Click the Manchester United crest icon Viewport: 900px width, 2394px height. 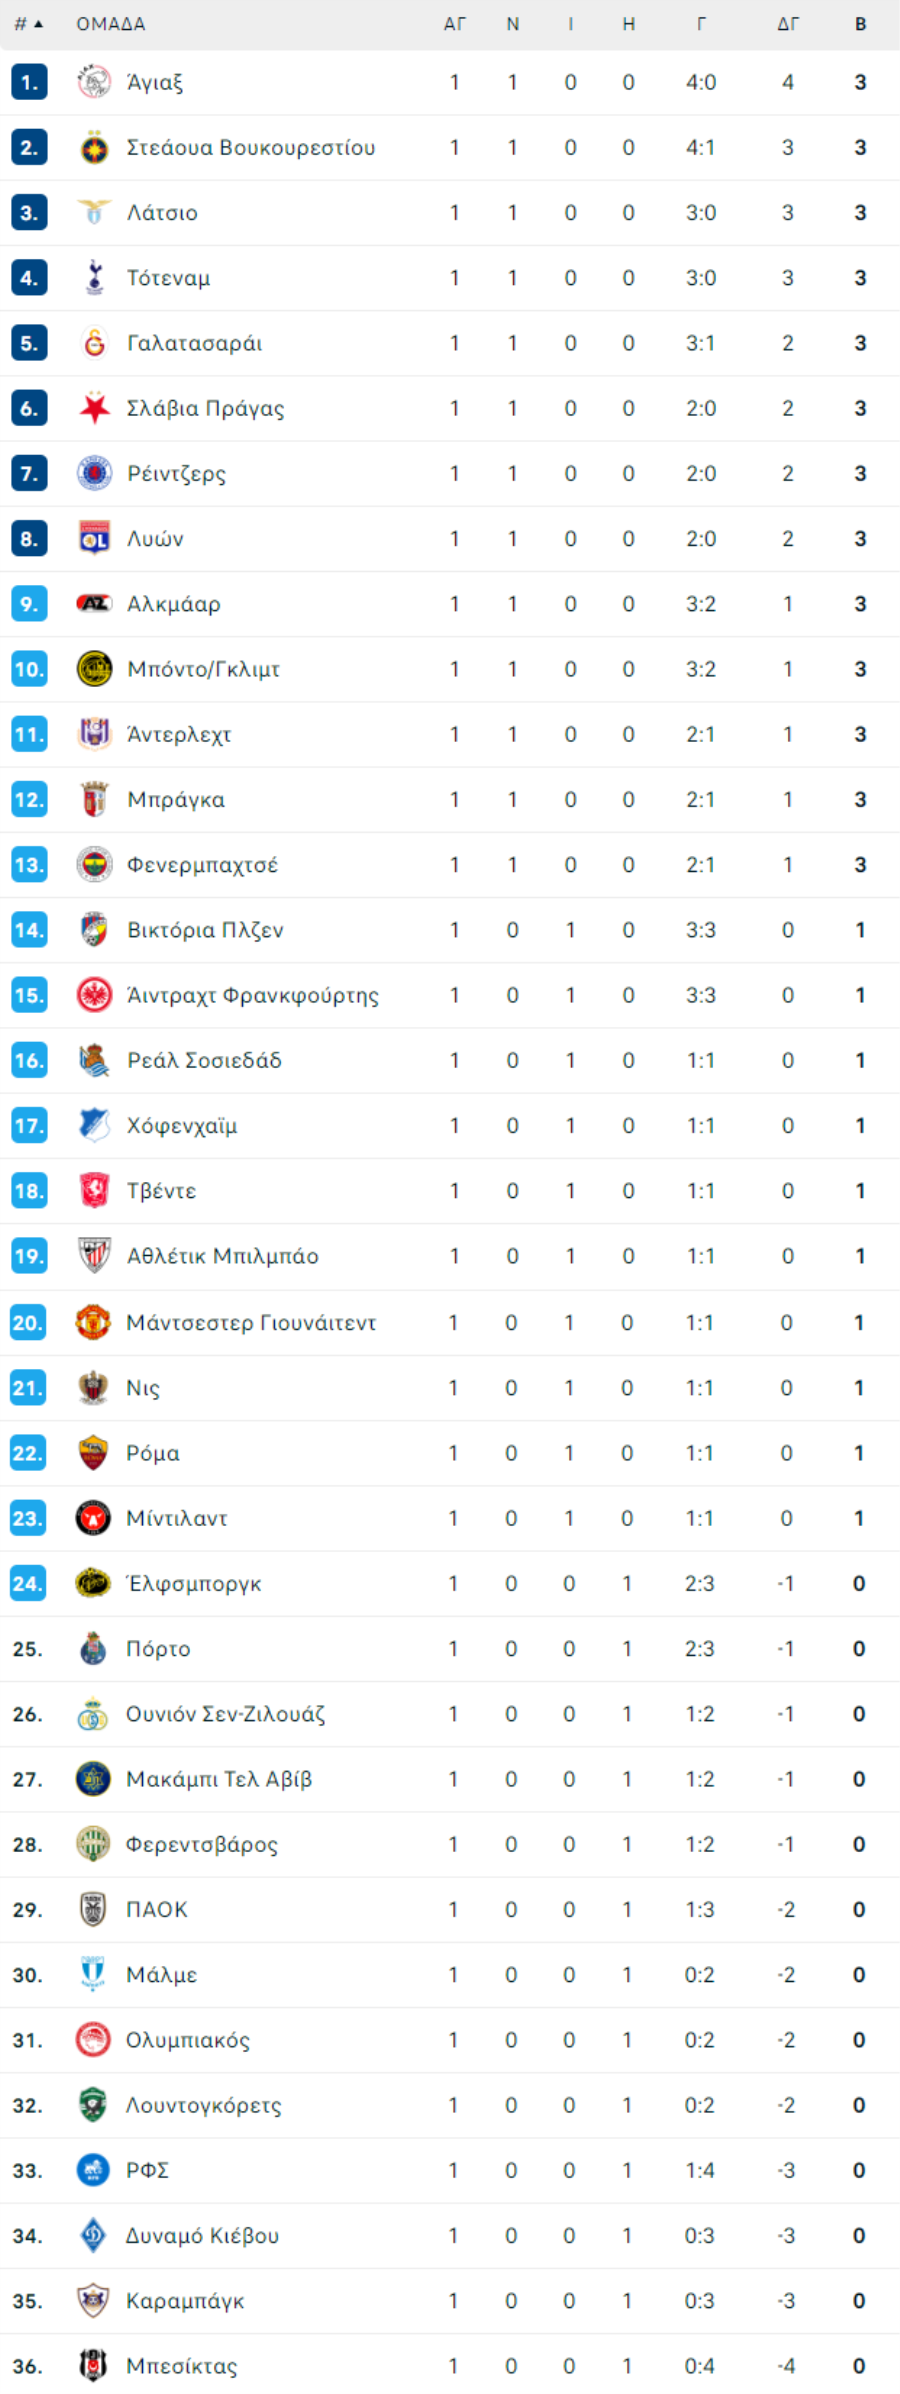(x=93, y=1322)
